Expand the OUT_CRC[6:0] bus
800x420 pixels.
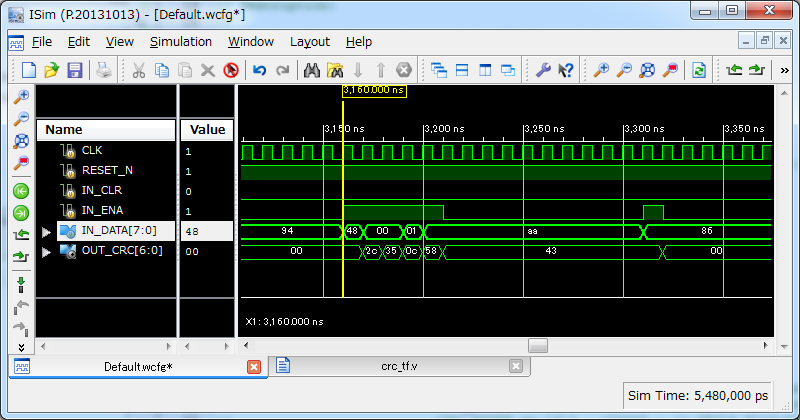[46, 252]
